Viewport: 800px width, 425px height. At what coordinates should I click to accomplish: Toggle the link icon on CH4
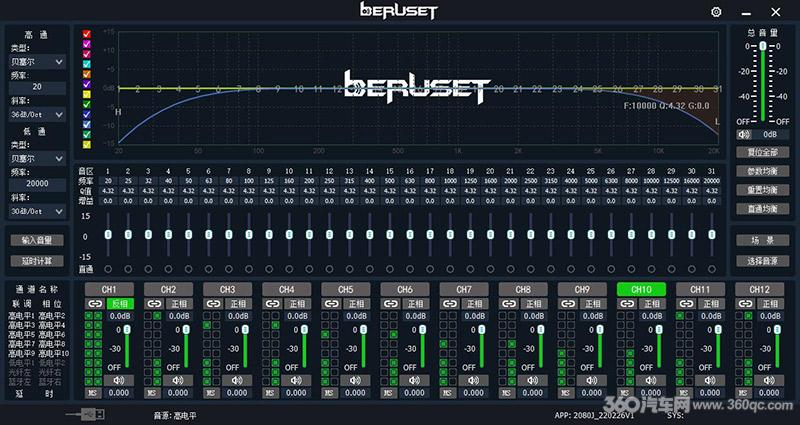[272, 304]
